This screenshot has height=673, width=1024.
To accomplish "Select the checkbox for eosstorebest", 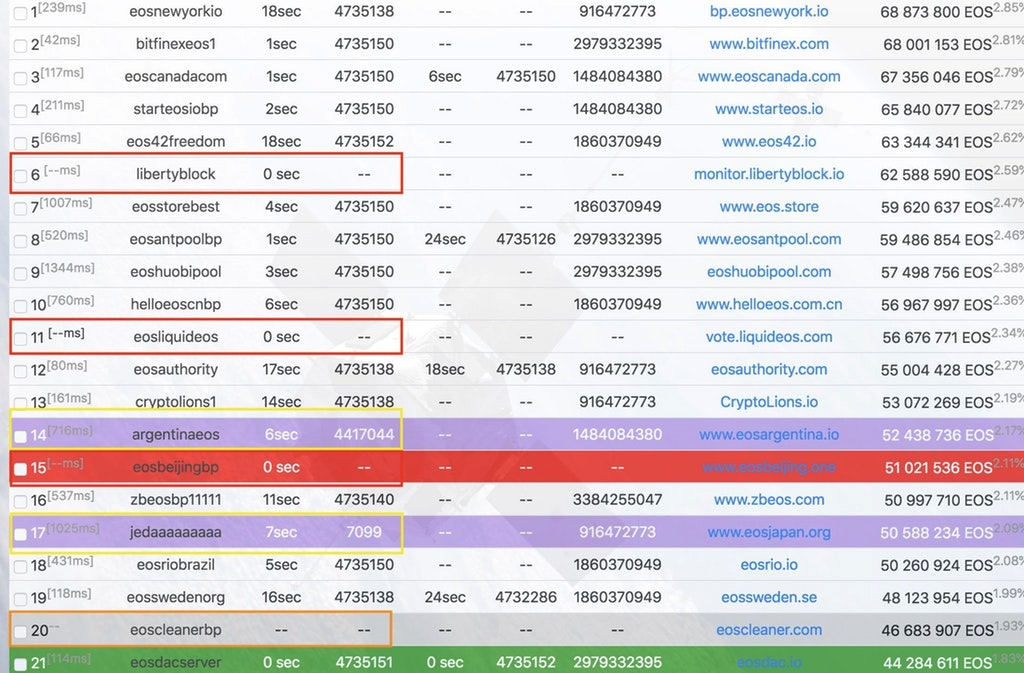I will 20,208.
